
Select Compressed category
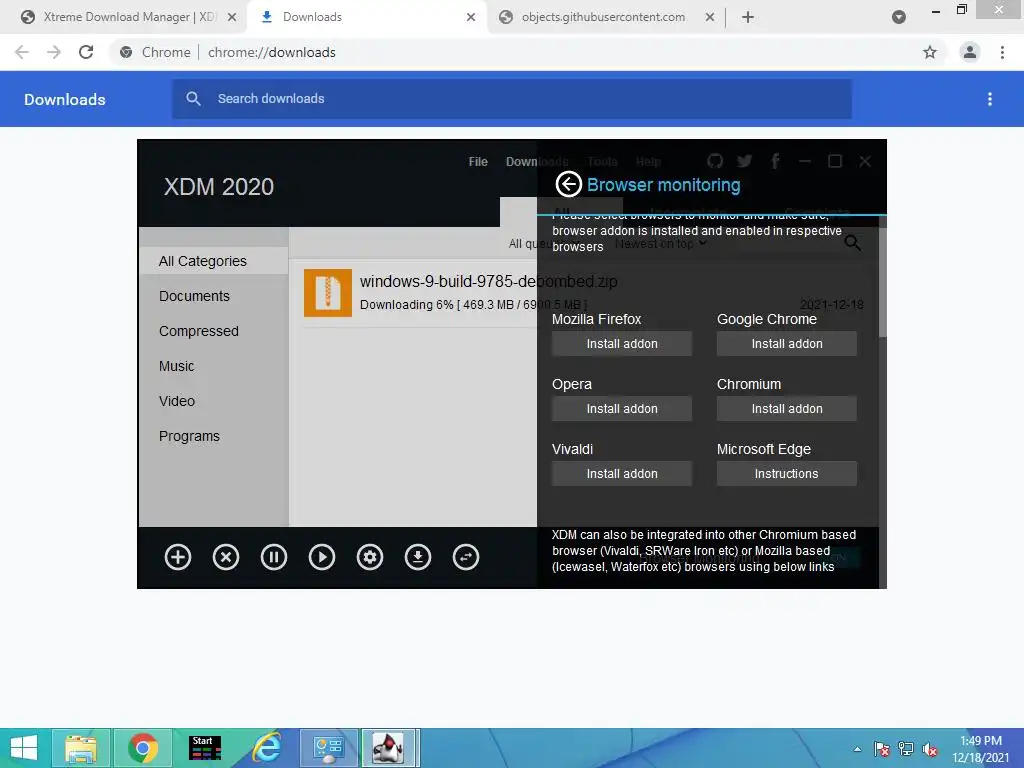[199, 331]
